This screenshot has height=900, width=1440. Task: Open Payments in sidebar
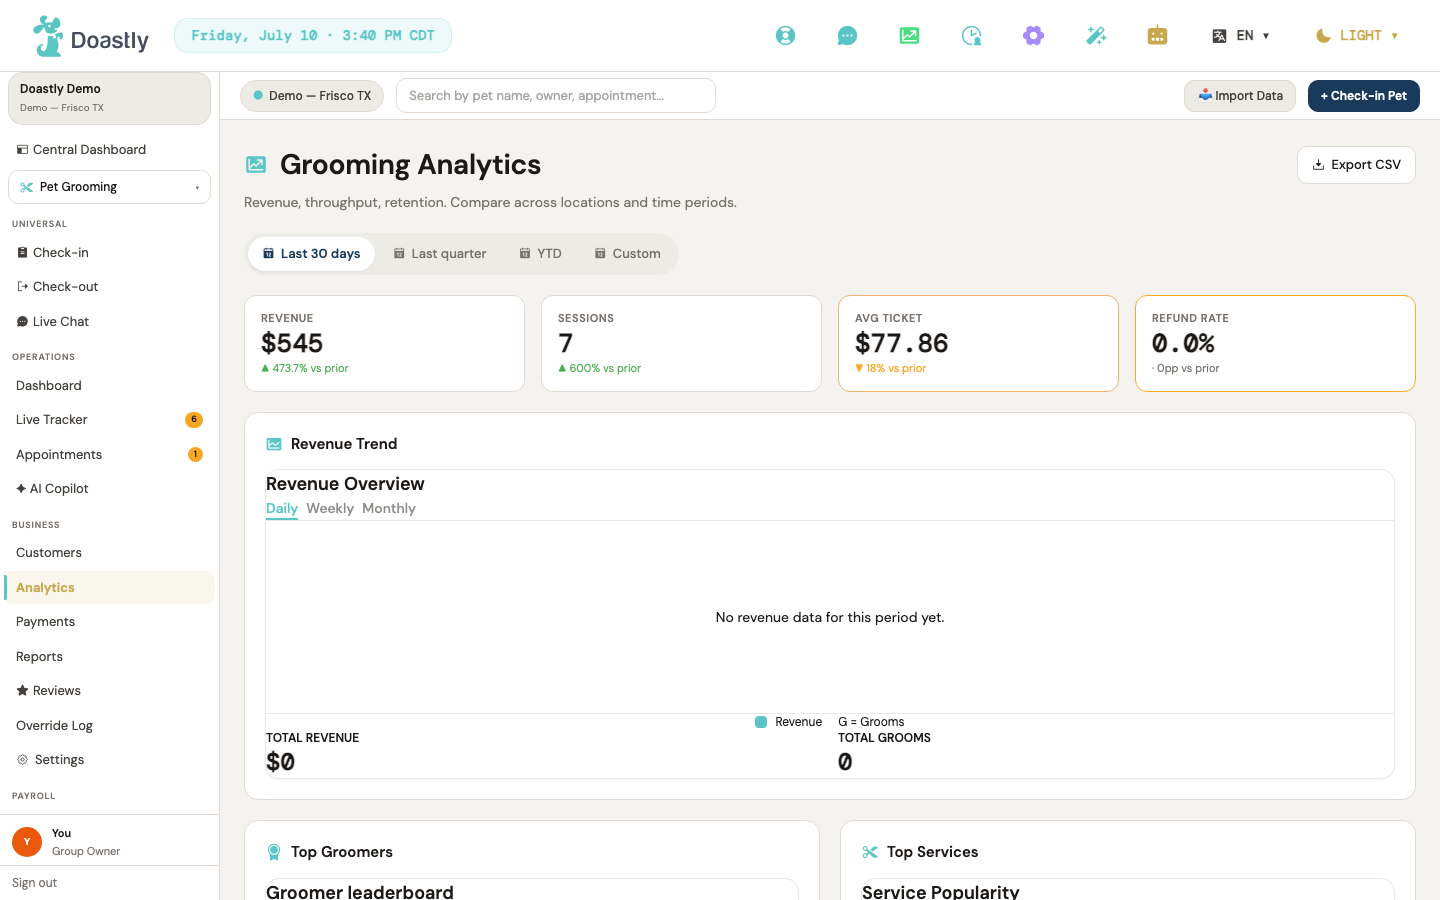click(109, 622)
